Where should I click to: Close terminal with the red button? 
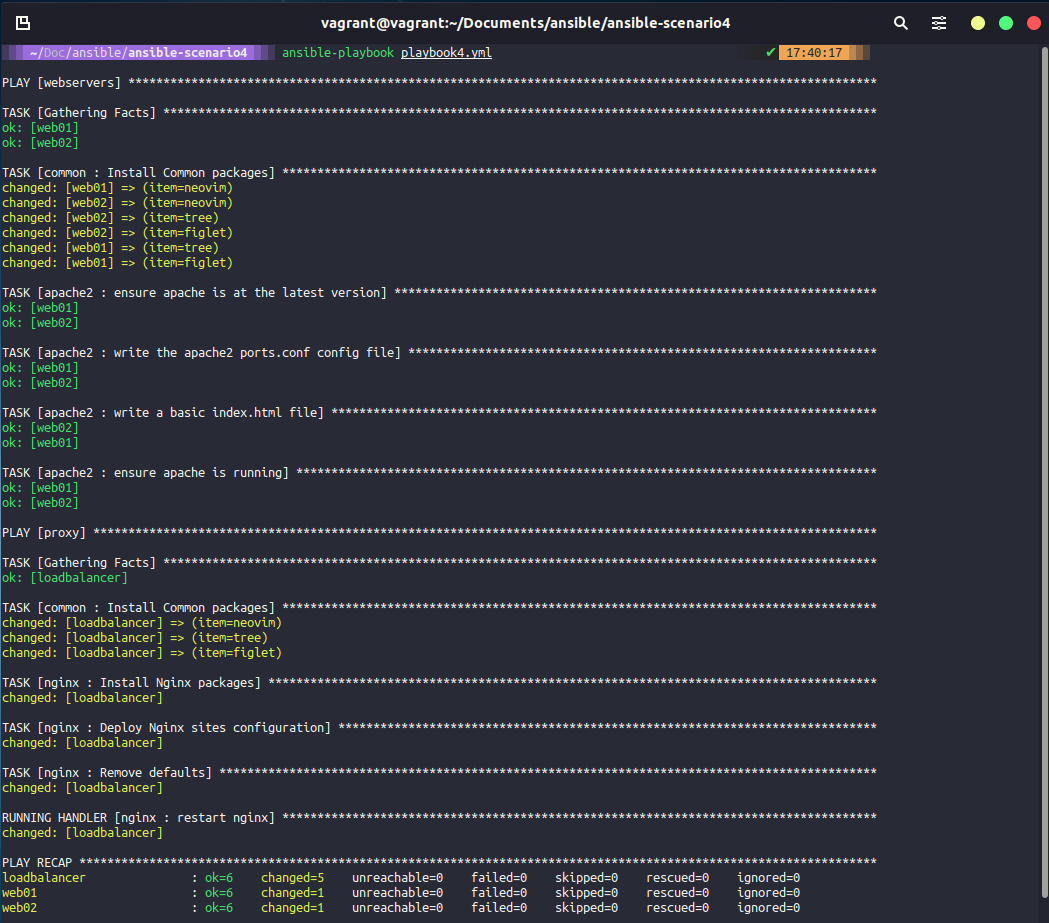click(x=1033, y=23)
